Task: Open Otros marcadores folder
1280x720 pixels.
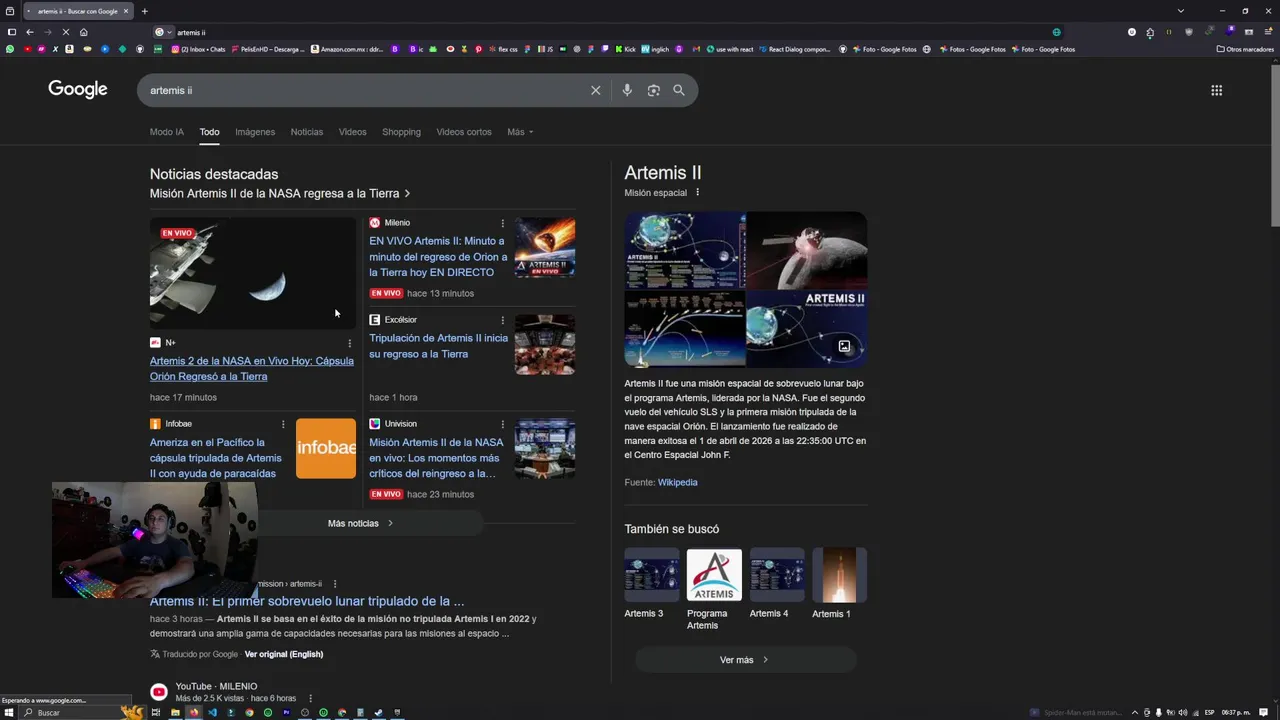Action: [x=1245, y=49]
